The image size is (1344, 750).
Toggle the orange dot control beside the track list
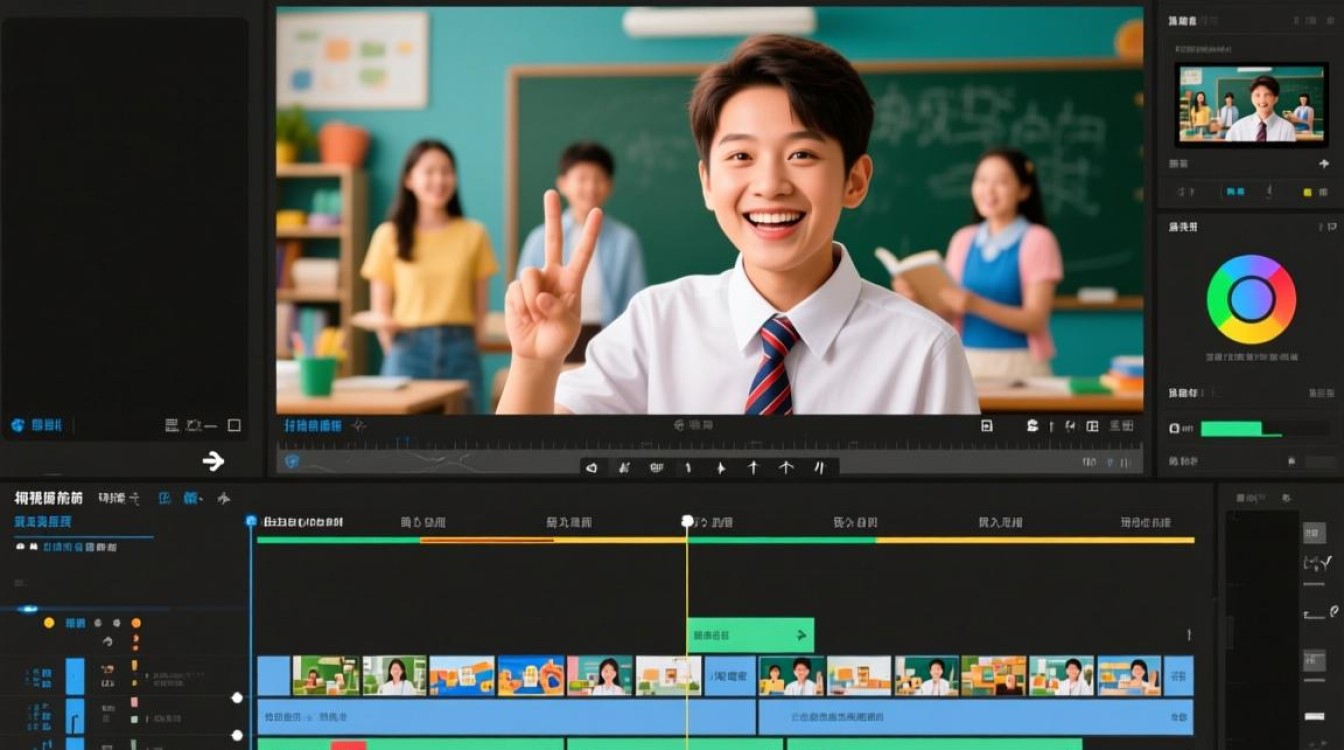(x=137, y=623)
